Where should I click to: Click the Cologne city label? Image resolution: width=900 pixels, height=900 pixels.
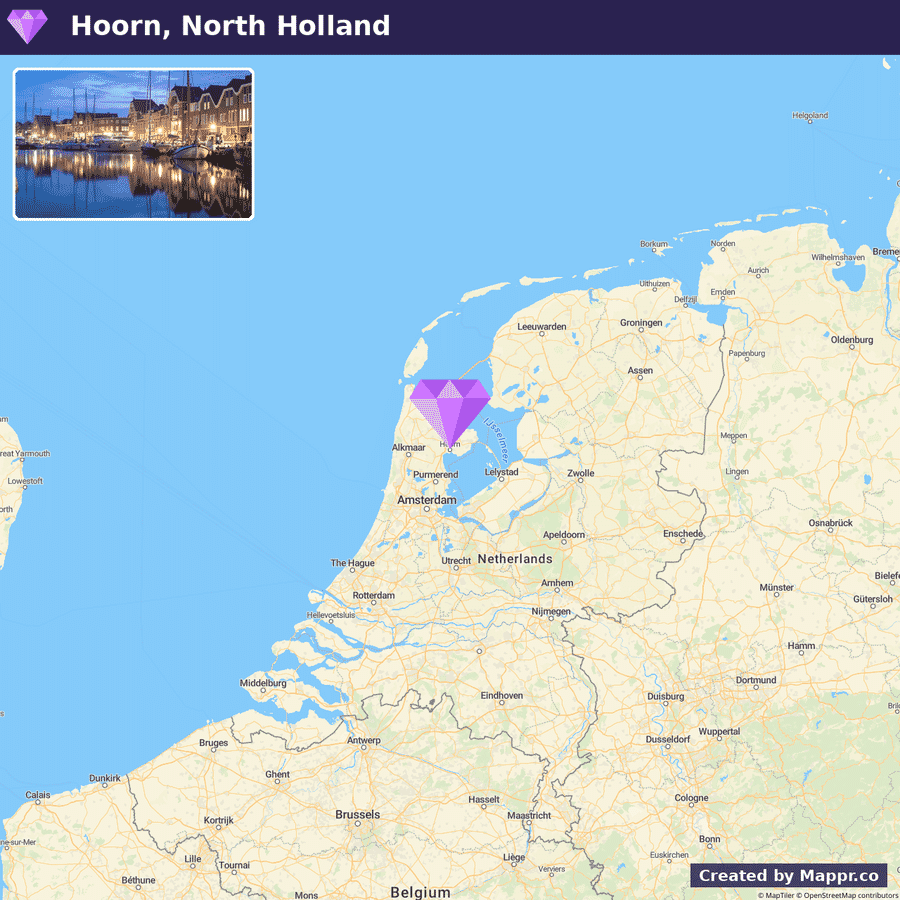pyautogui.click(x=692, y=798)
